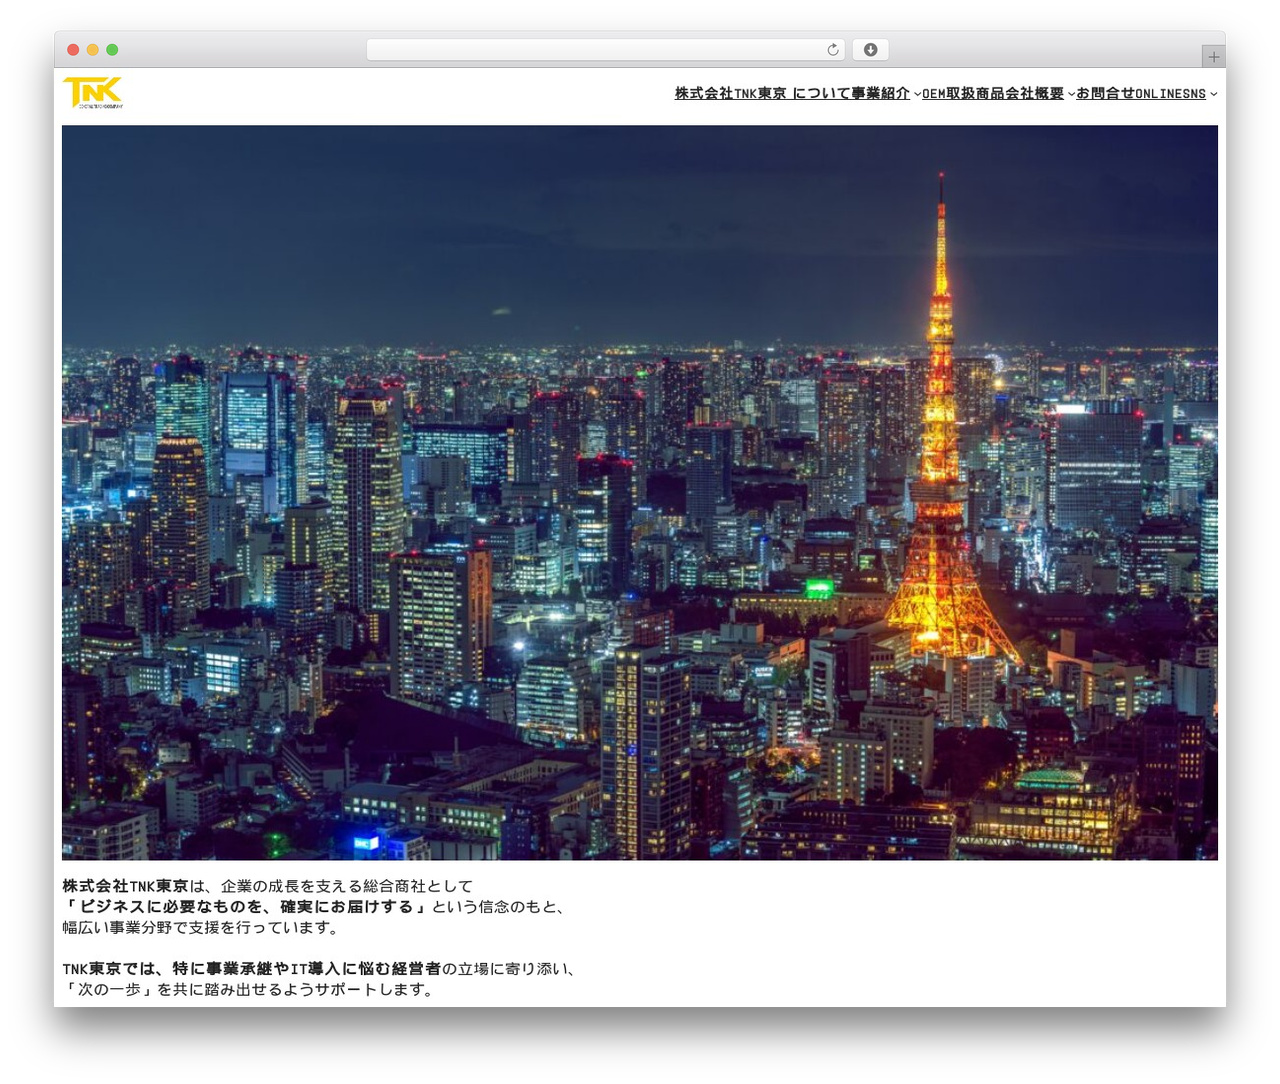Click the browser address bar
The image size is (1280, 1084).
[x=605, y=50]
